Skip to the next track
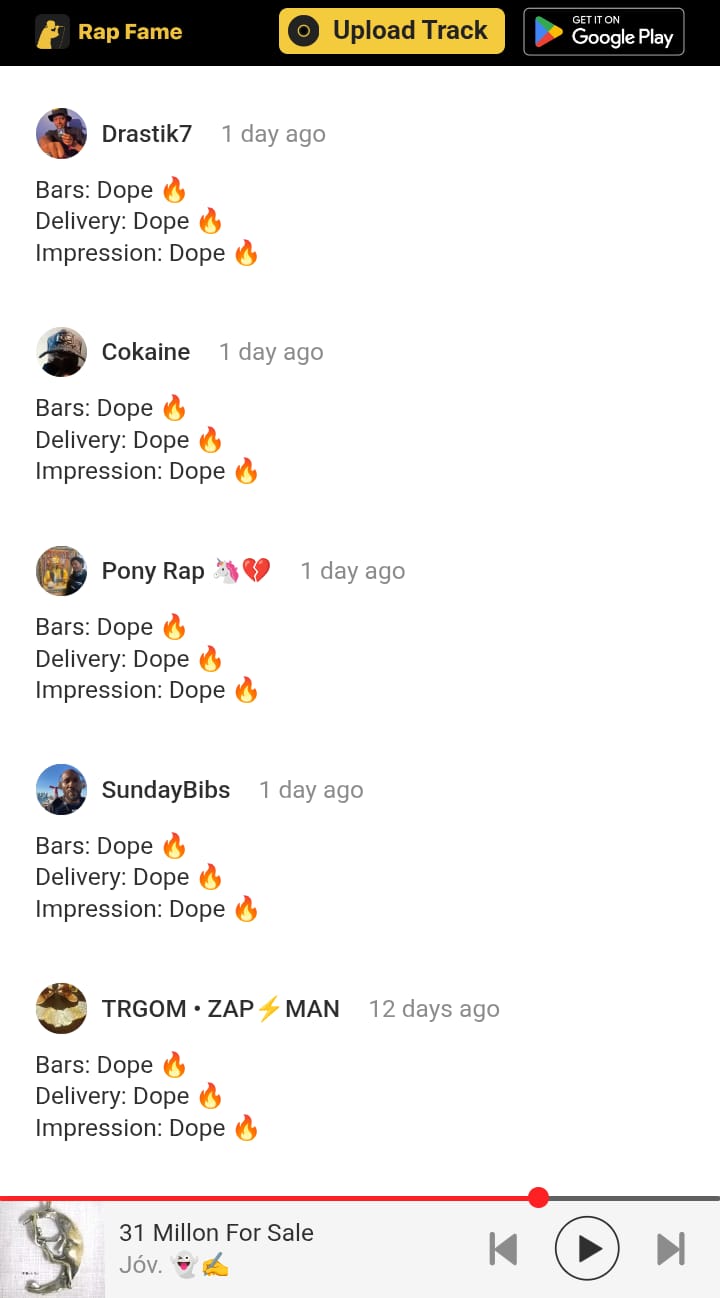 coord(671,1249)
